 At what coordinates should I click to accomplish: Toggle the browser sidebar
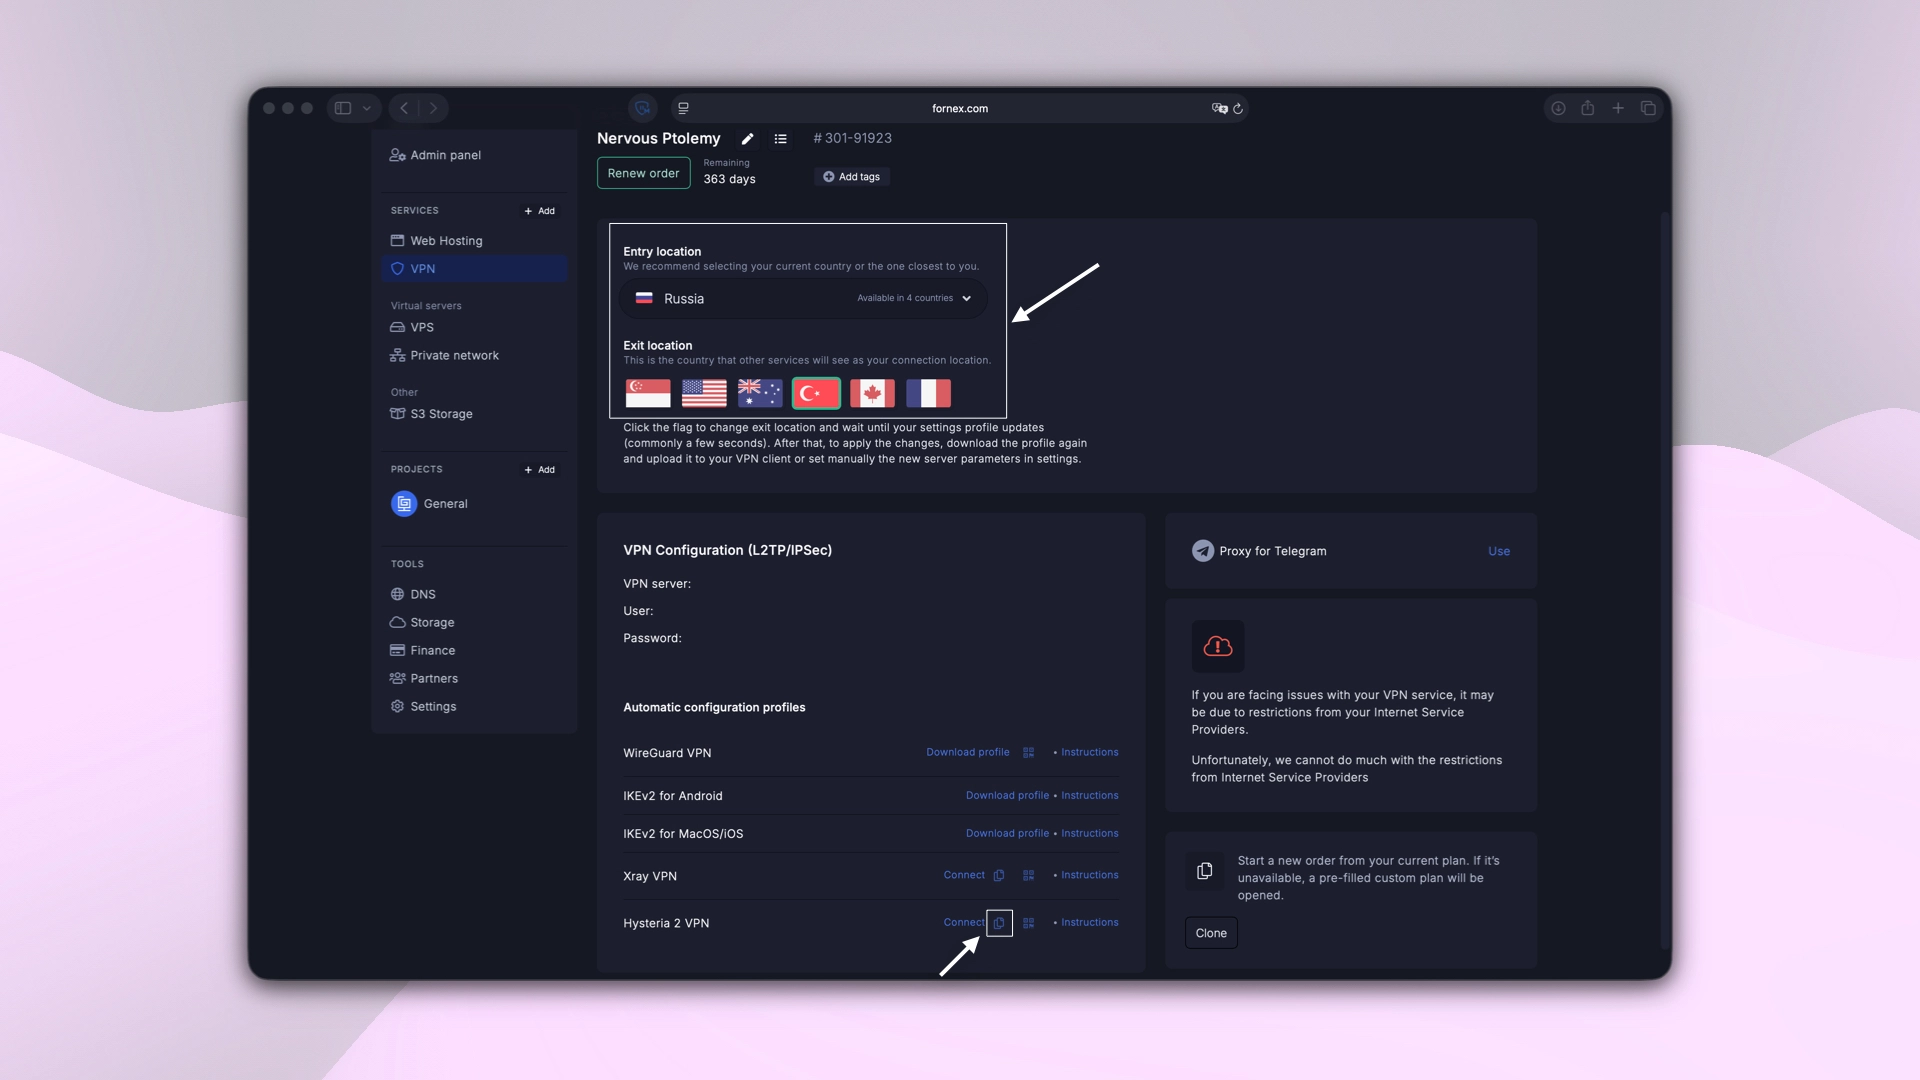click(343, 108)
